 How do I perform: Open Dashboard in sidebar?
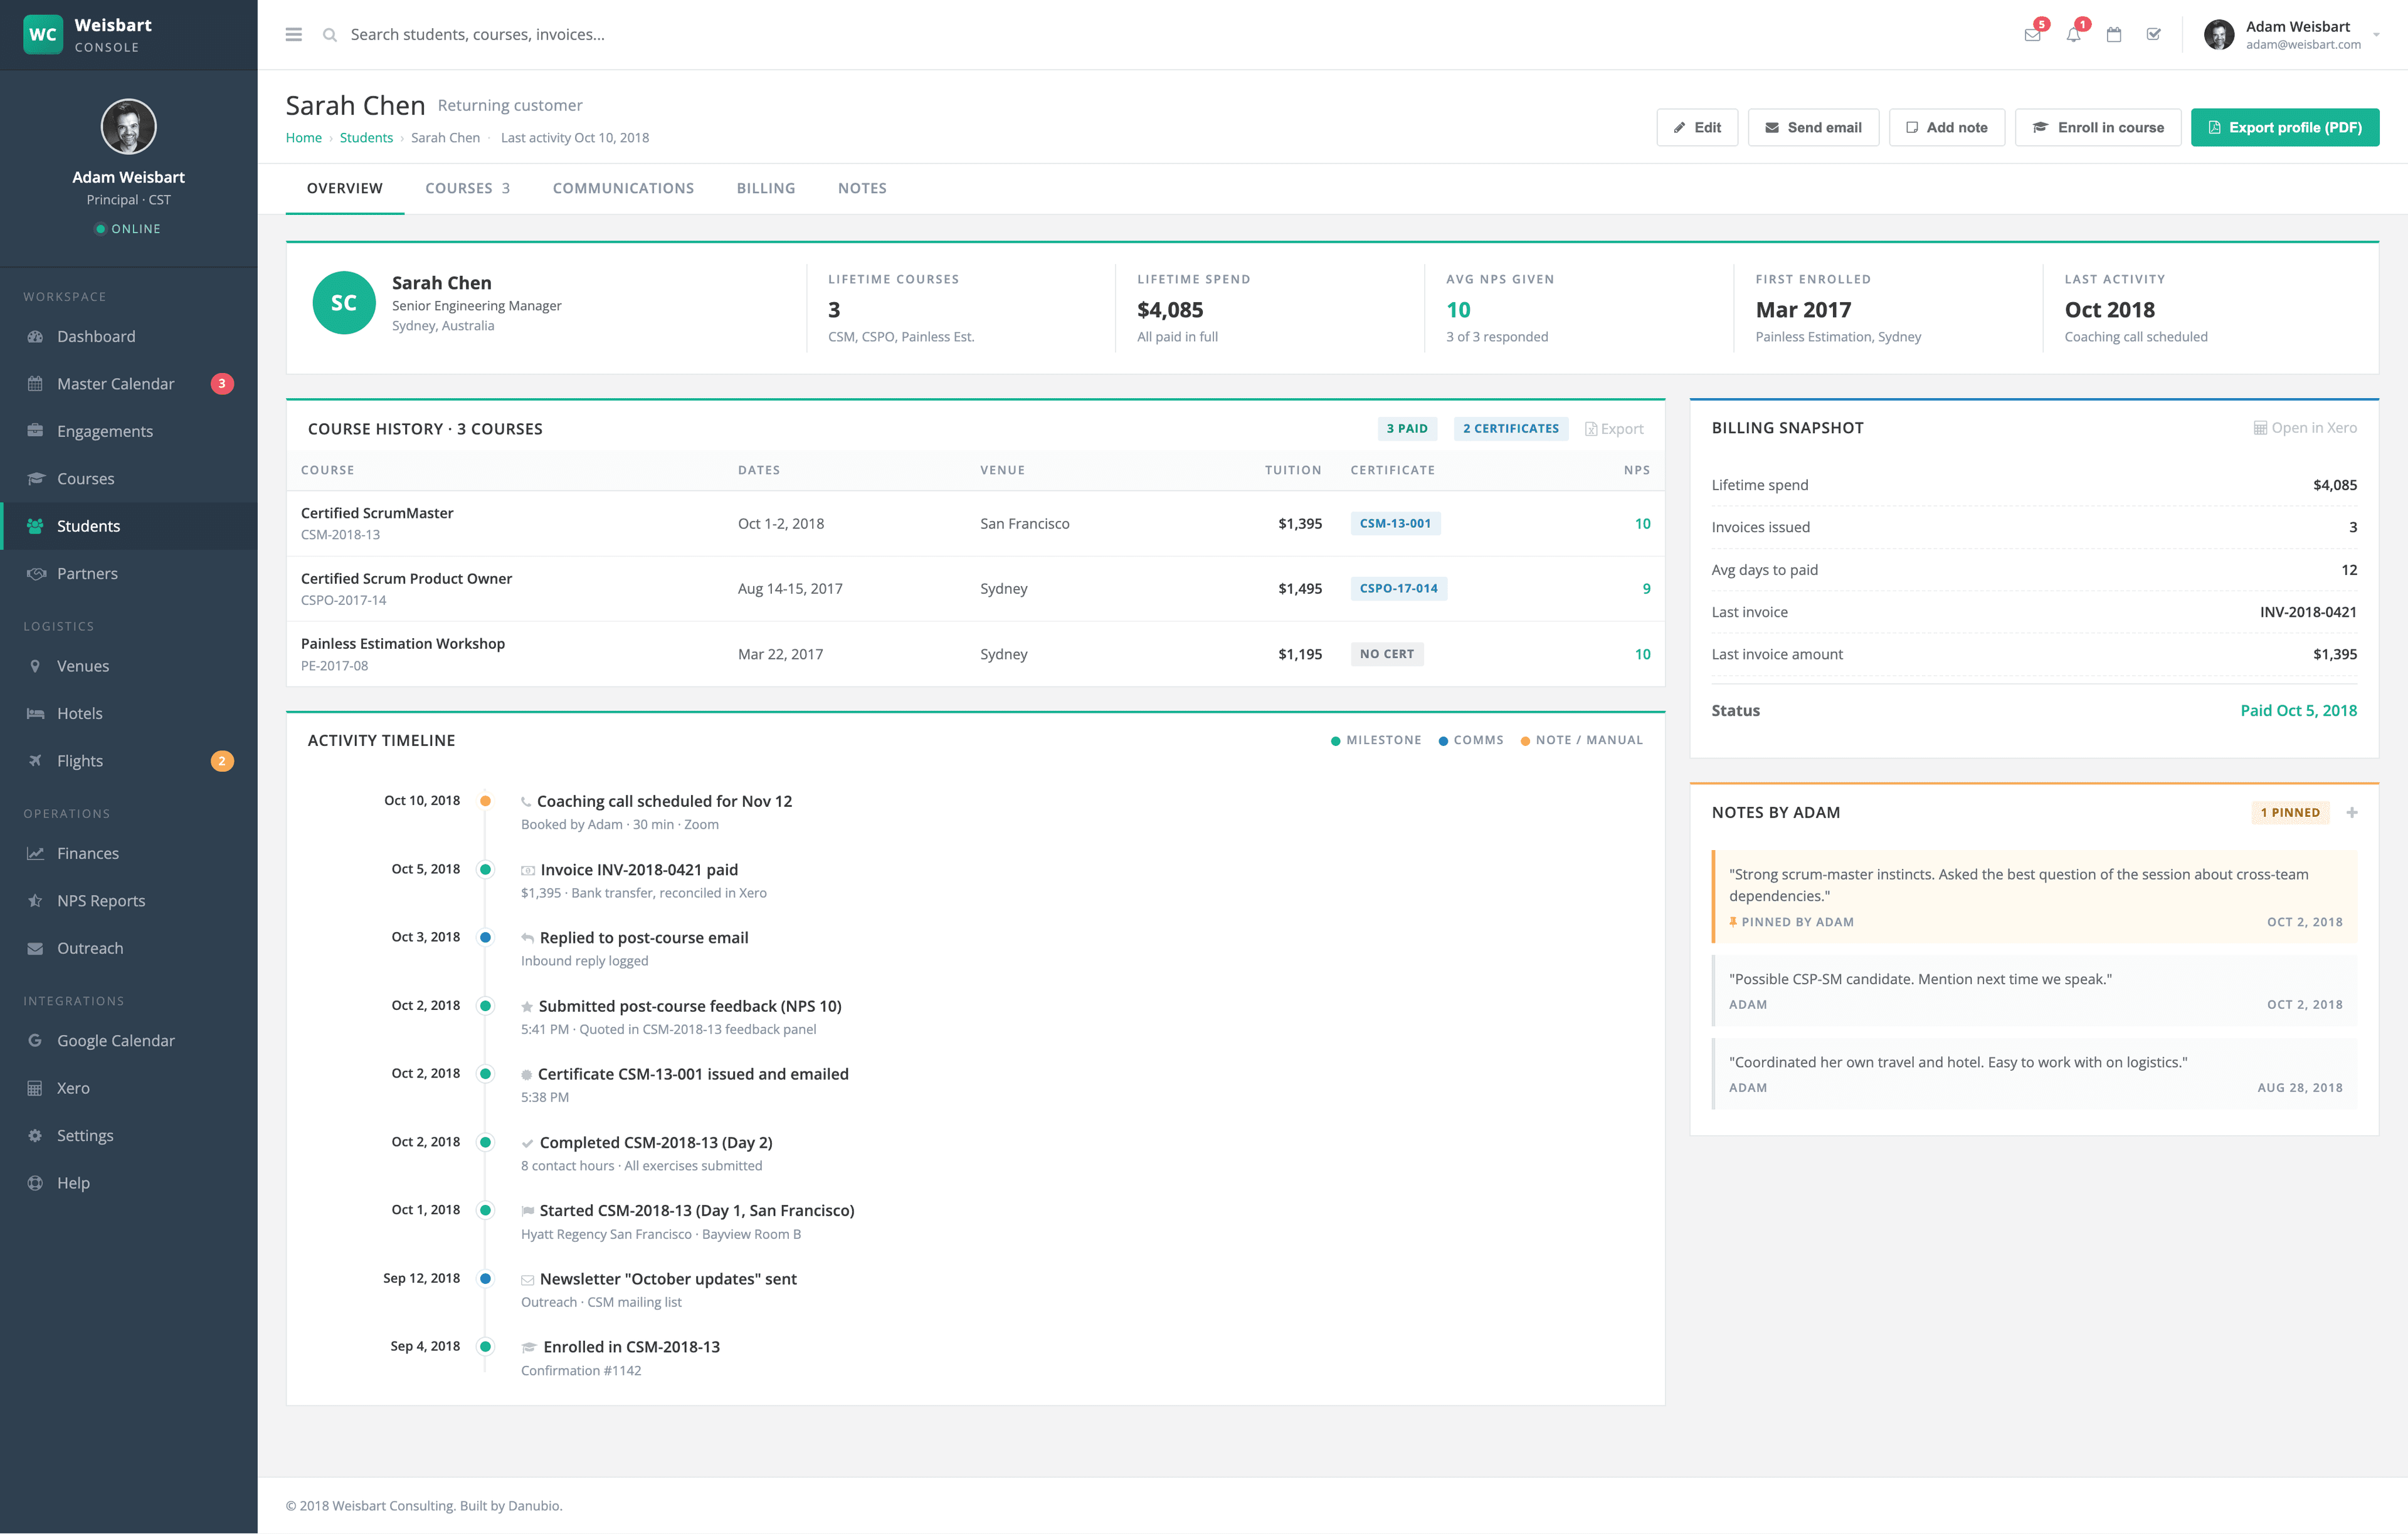pyautogui.click(x=128, y=336)
